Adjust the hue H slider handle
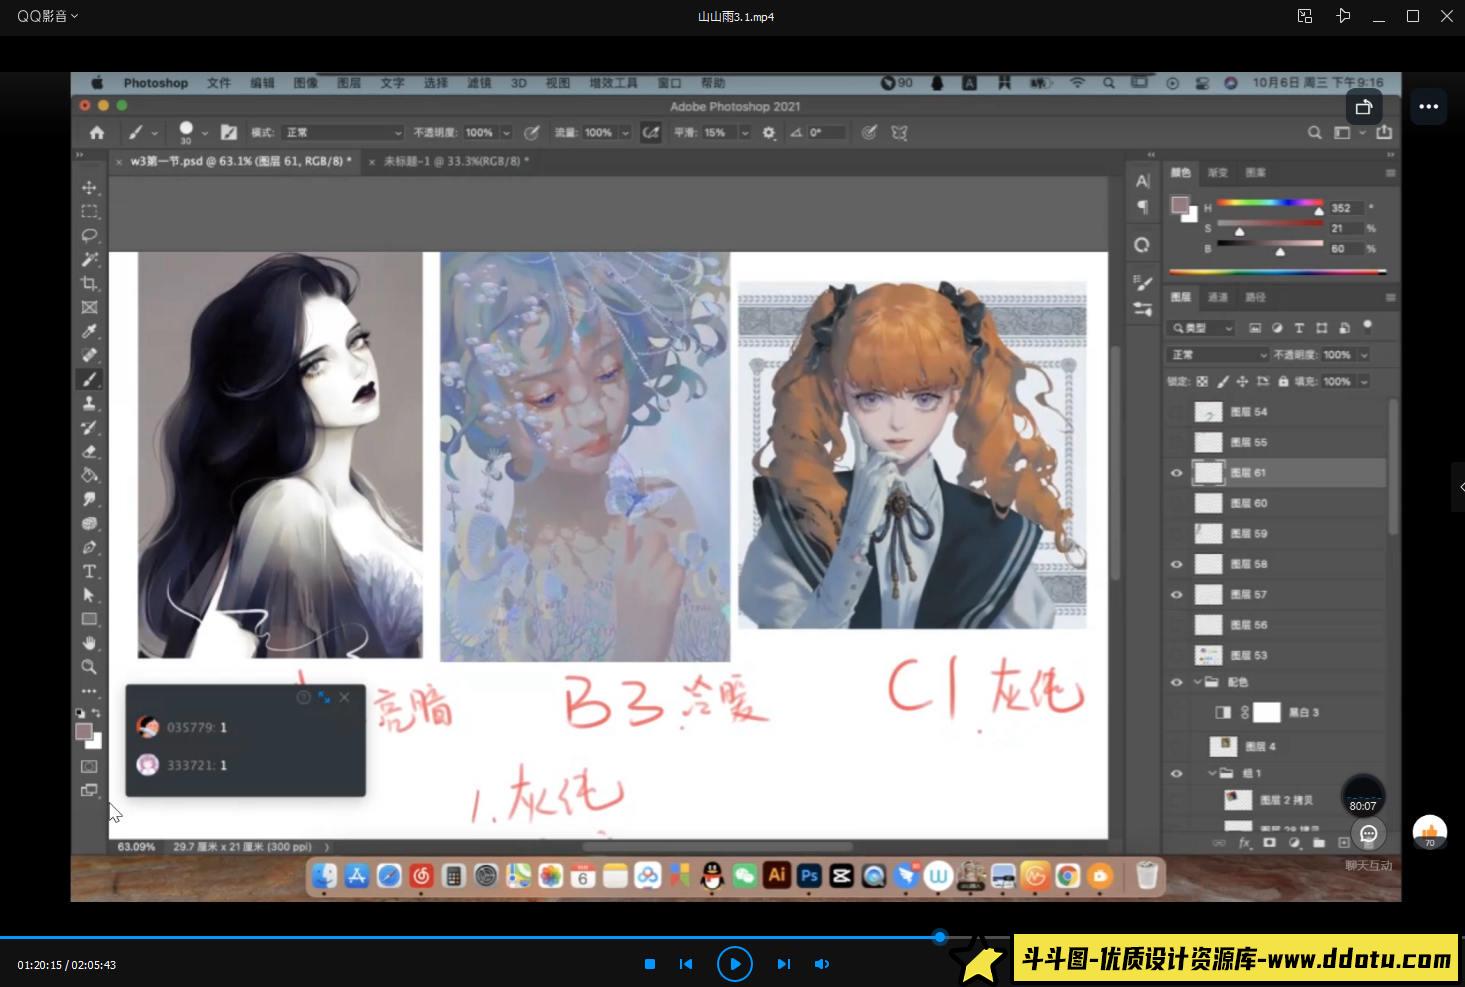Image resolution: width=1465 pixels, height=987 pixels. click(1319, 211)
